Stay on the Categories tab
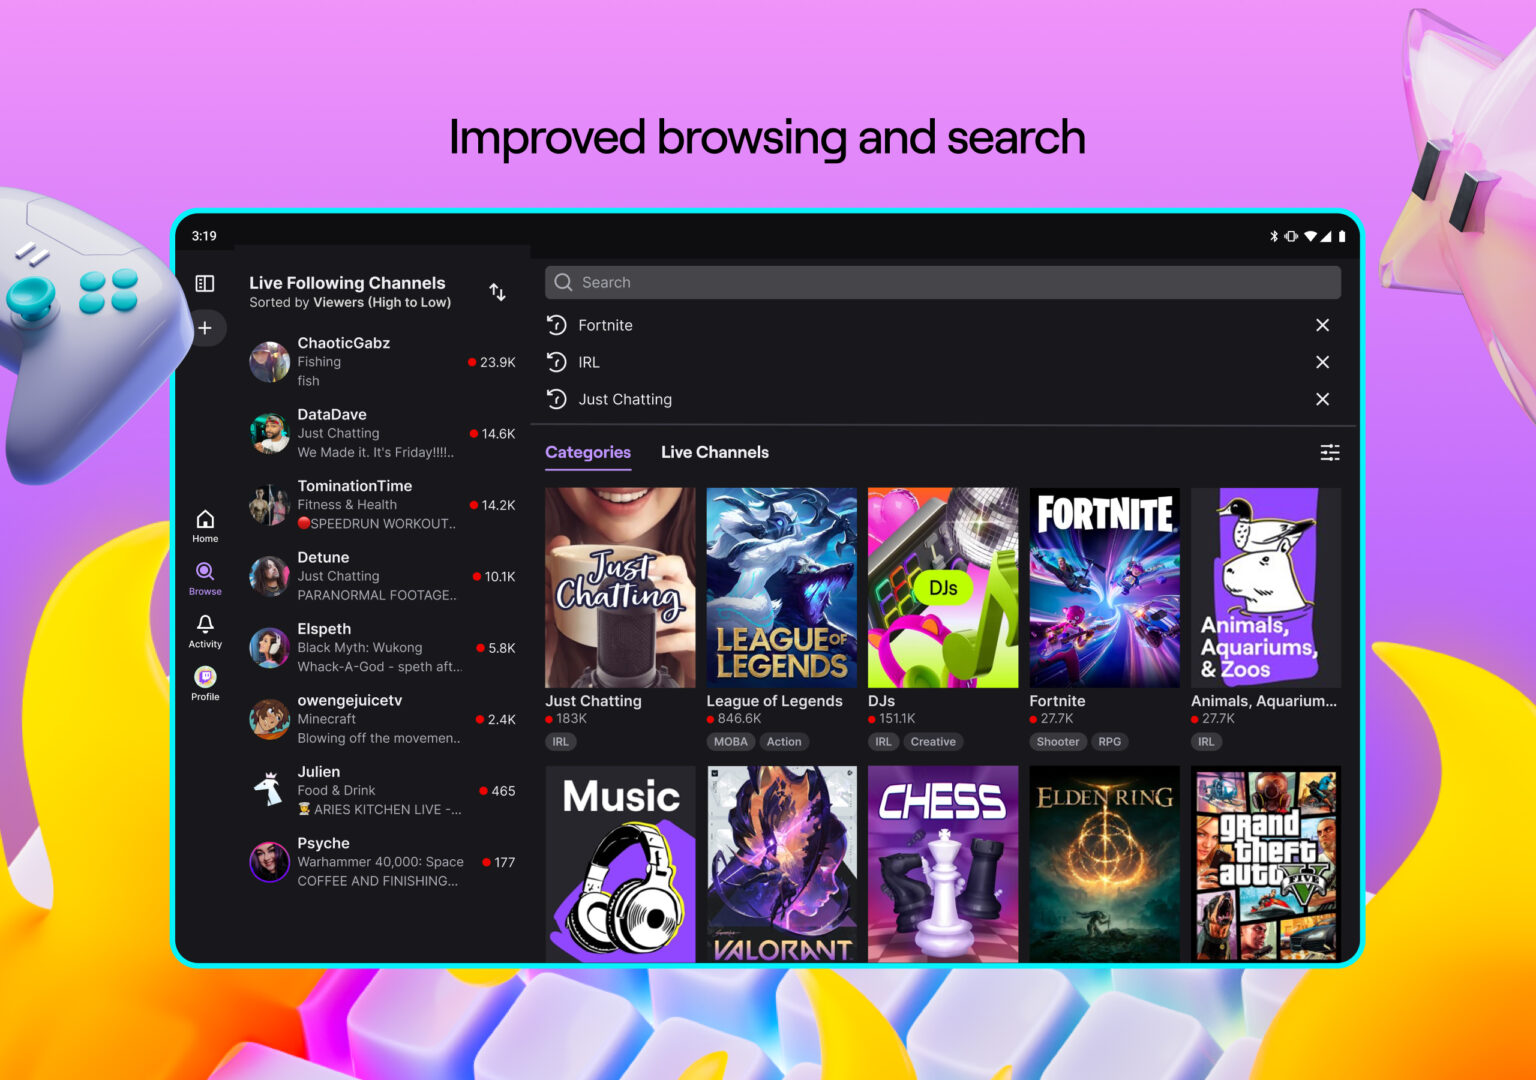 587,452
